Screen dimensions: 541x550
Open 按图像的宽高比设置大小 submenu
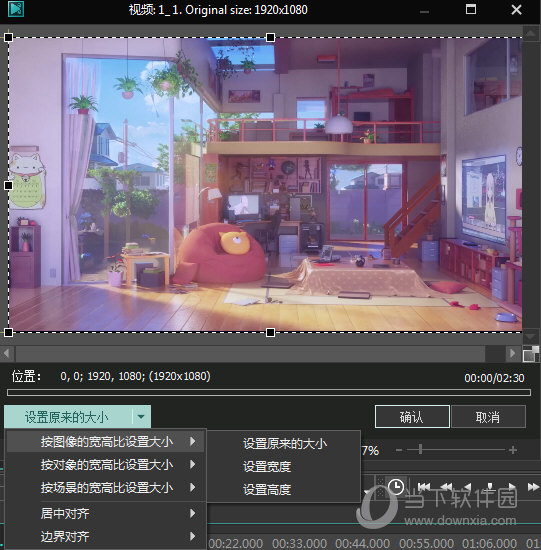[105, 442]
